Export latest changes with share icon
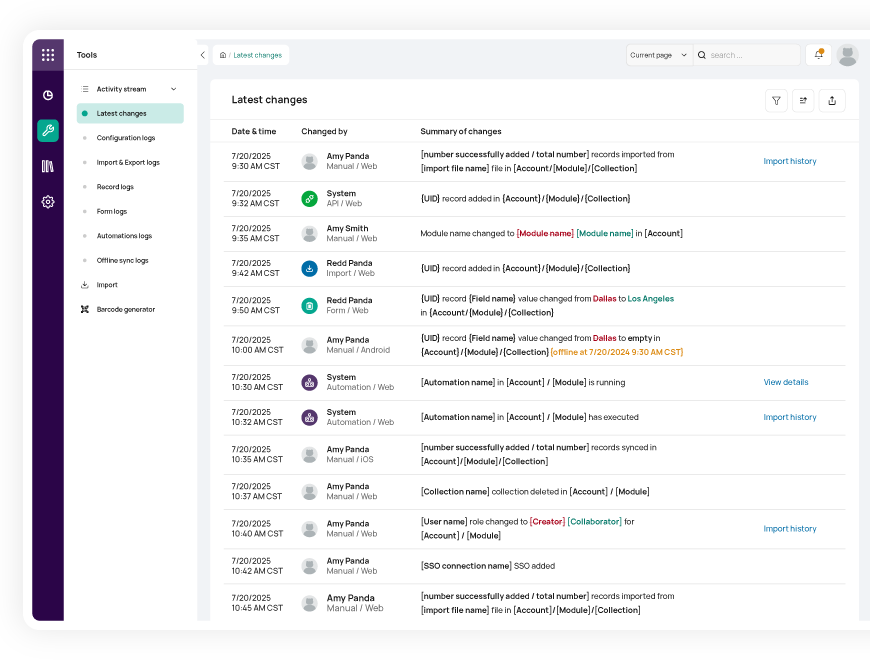This screenshot has width=870, height=660. coord(832,100)
